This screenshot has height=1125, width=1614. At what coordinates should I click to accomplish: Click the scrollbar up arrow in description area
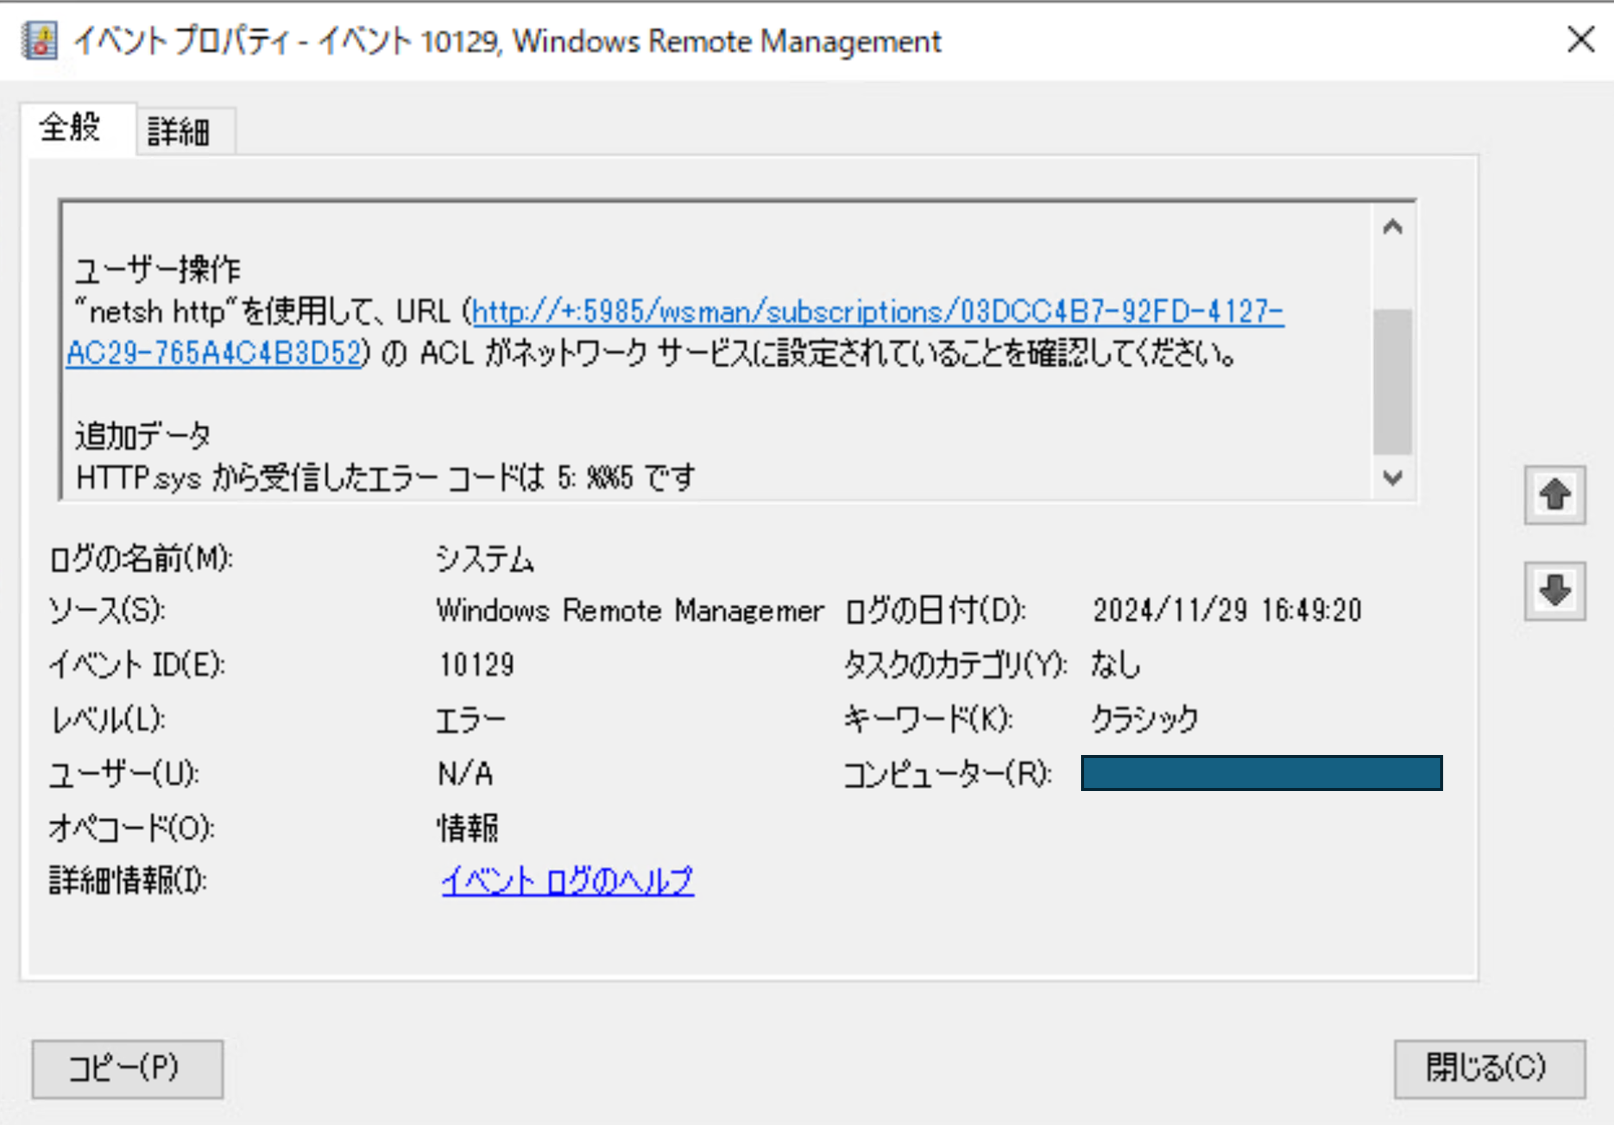1393,226
